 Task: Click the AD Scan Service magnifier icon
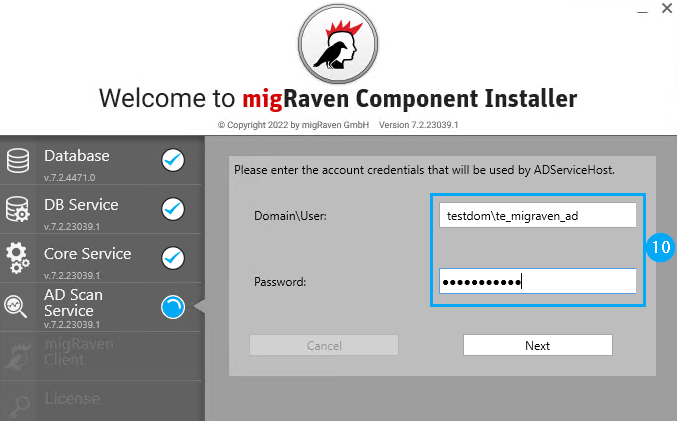tap(16, 307)
